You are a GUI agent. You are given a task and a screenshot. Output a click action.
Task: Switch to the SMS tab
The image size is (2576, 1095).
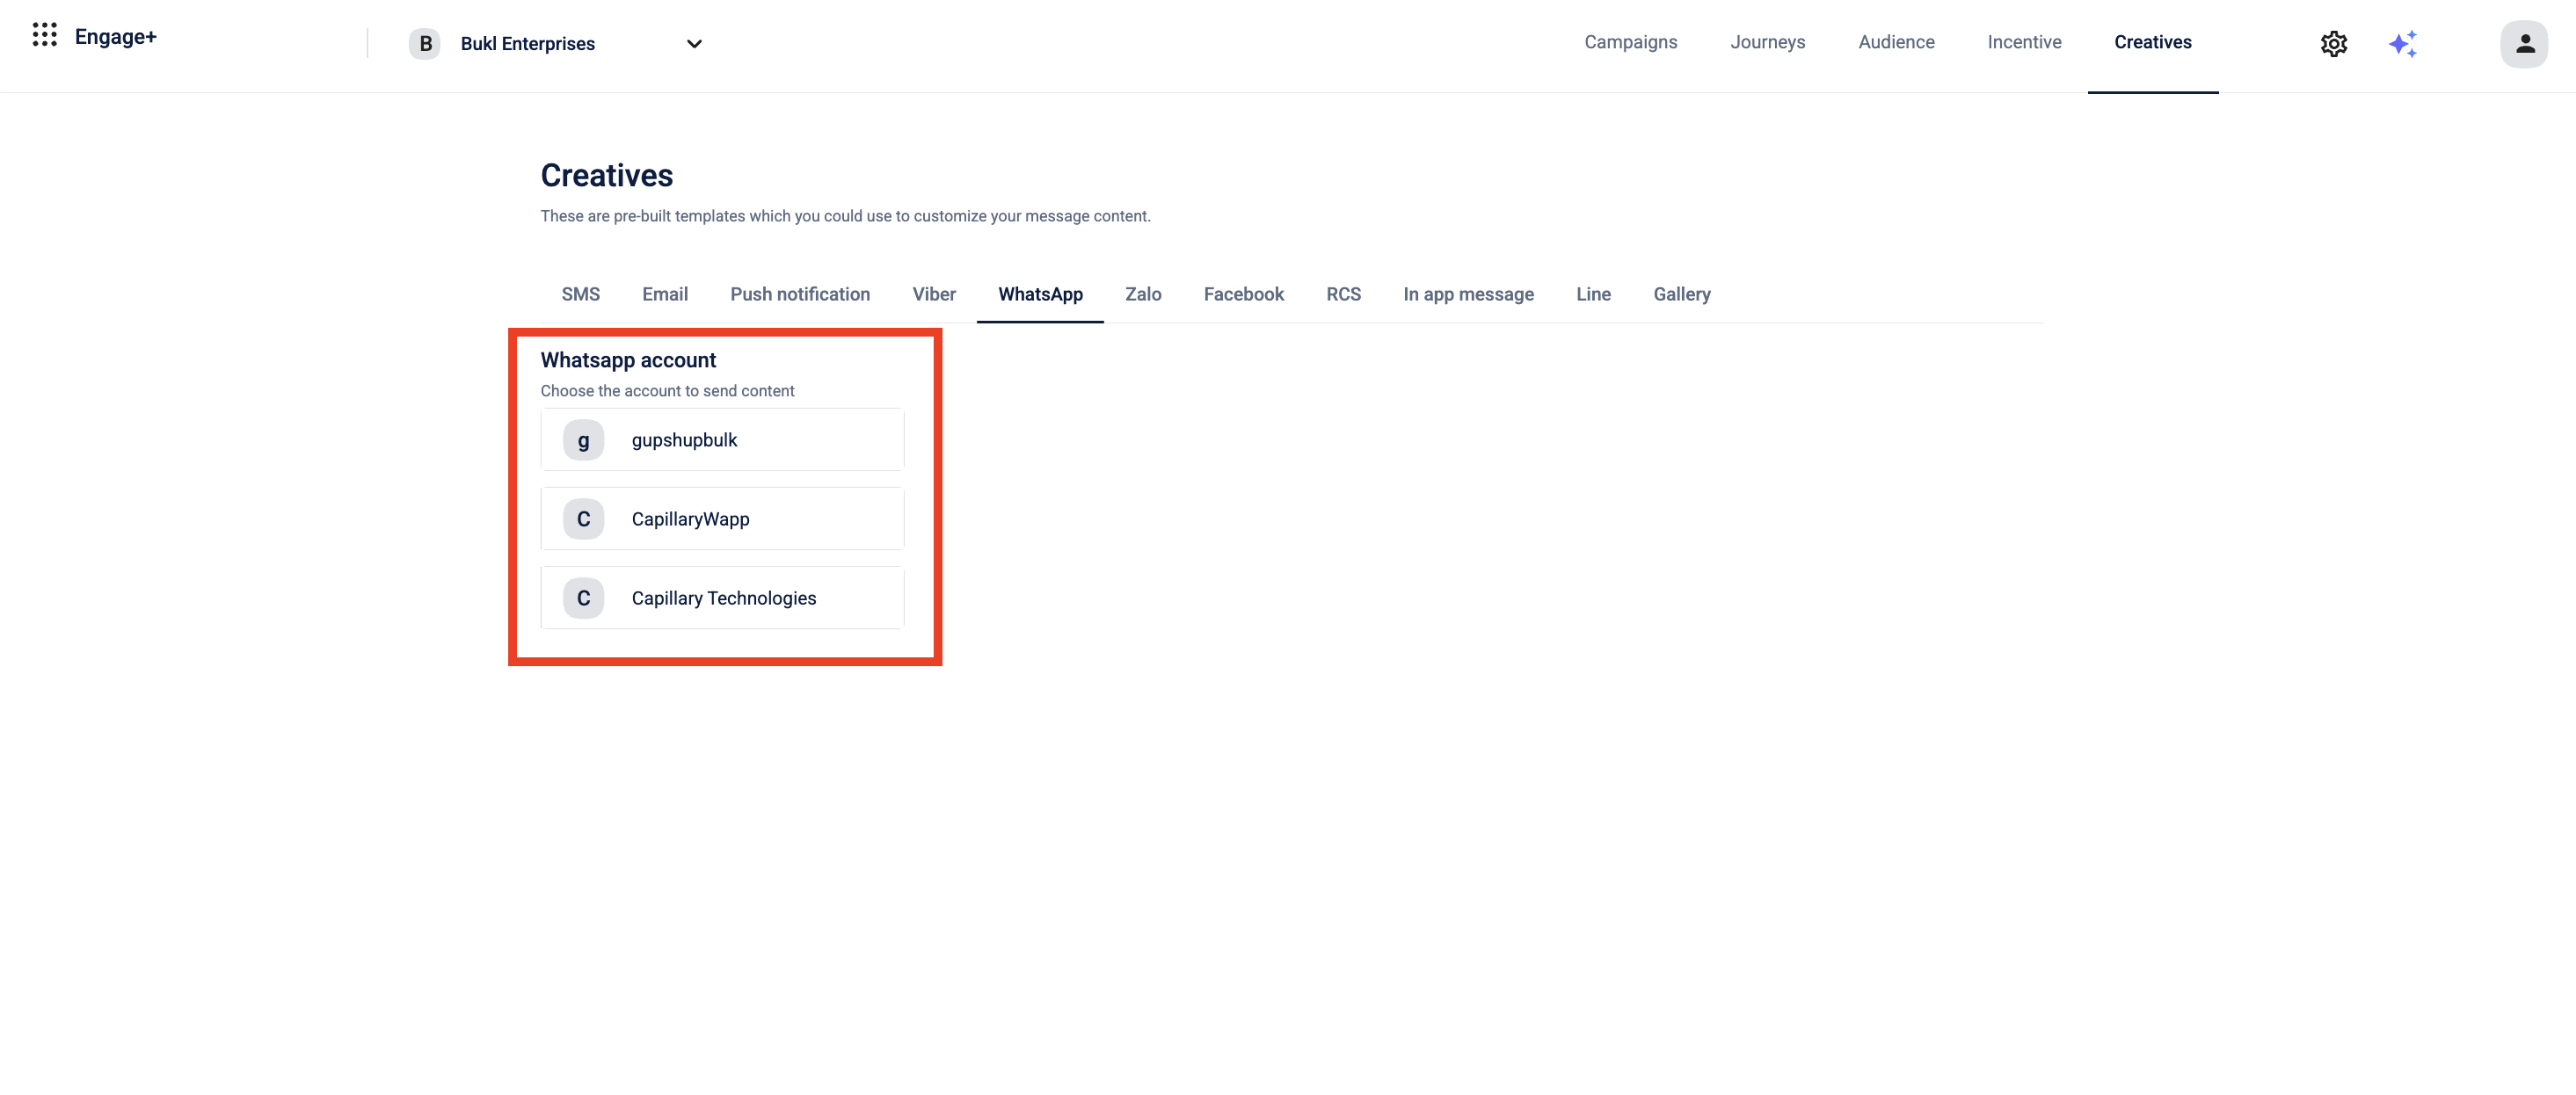point(580,294)
